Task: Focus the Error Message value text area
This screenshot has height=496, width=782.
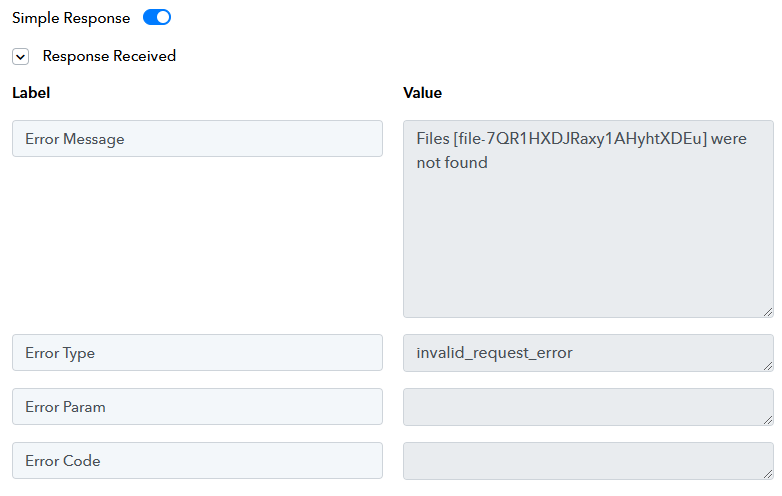Action: click(x=588, y=219)
